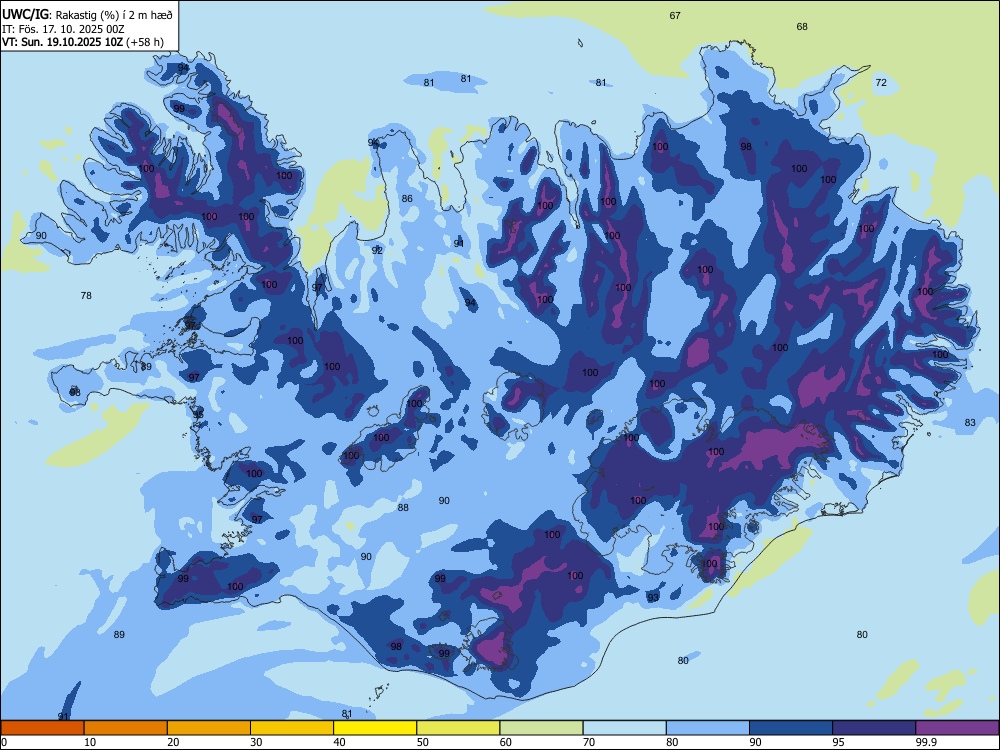This screenshot has height=750, width=1000.
Task: Click the map value '93' near the southeast coast
Action: click(653, 598)
